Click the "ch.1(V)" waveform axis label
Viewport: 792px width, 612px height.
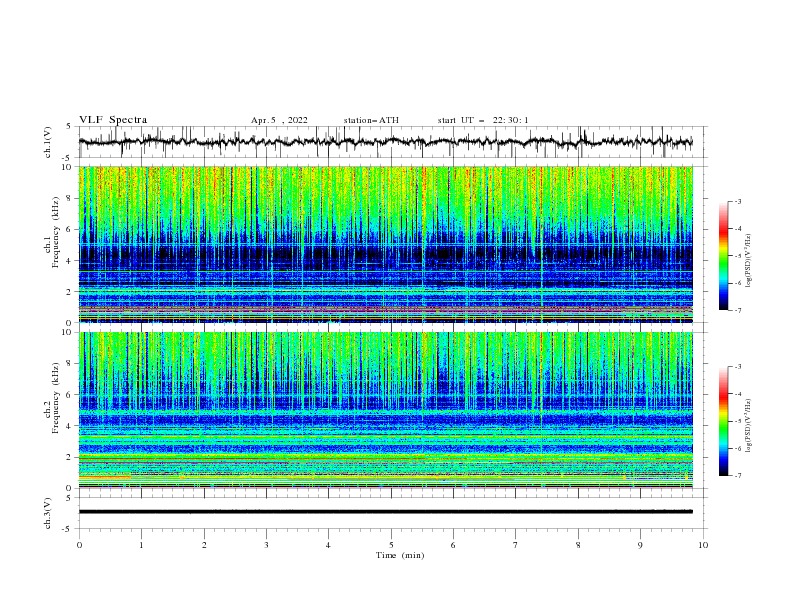click(x=48, y=142)
